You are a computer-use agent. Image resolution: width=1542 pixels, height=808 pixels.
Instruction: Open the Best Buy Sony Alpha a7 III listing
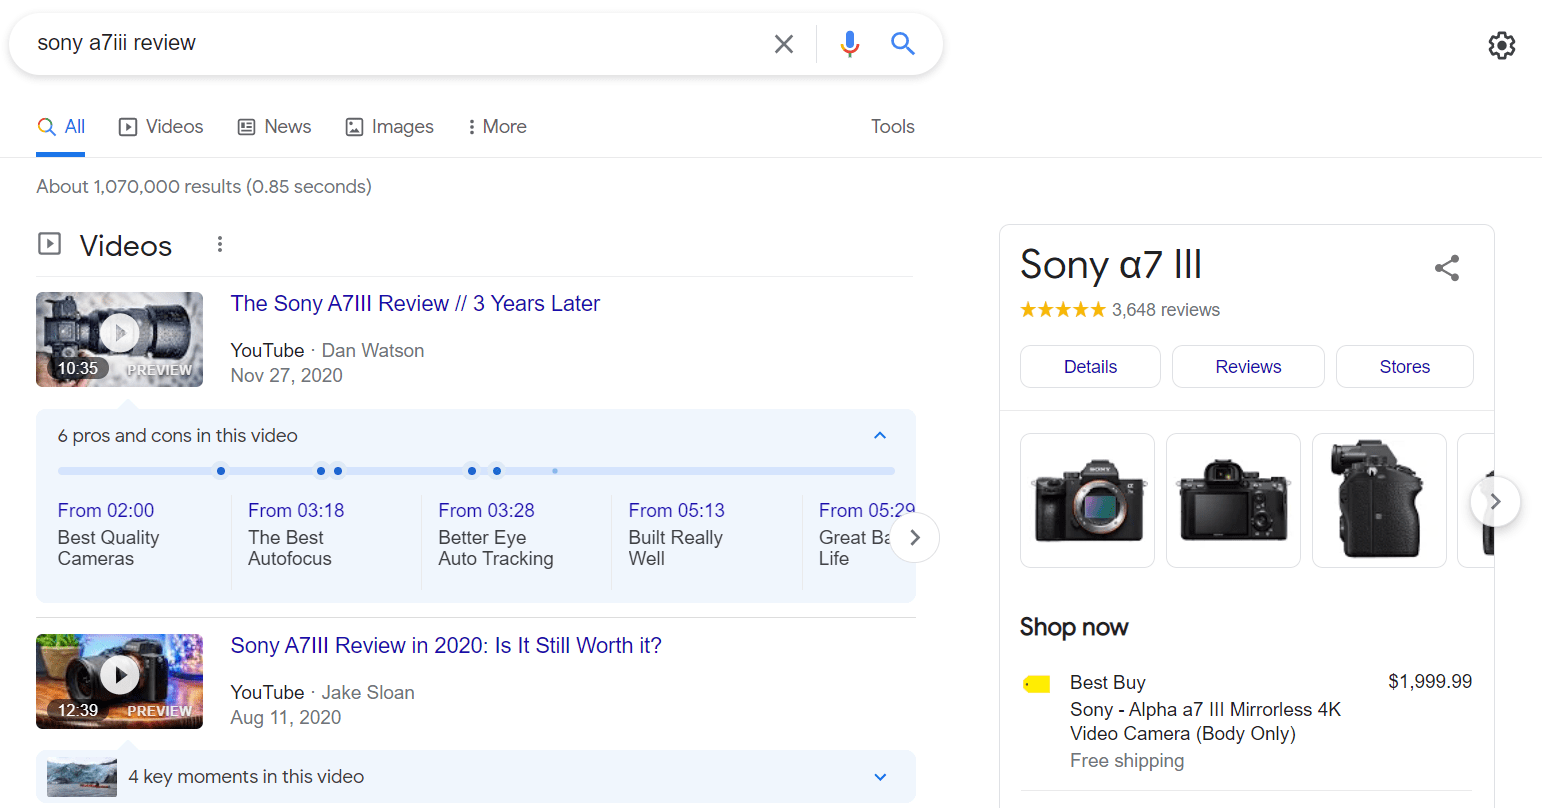1205,721
